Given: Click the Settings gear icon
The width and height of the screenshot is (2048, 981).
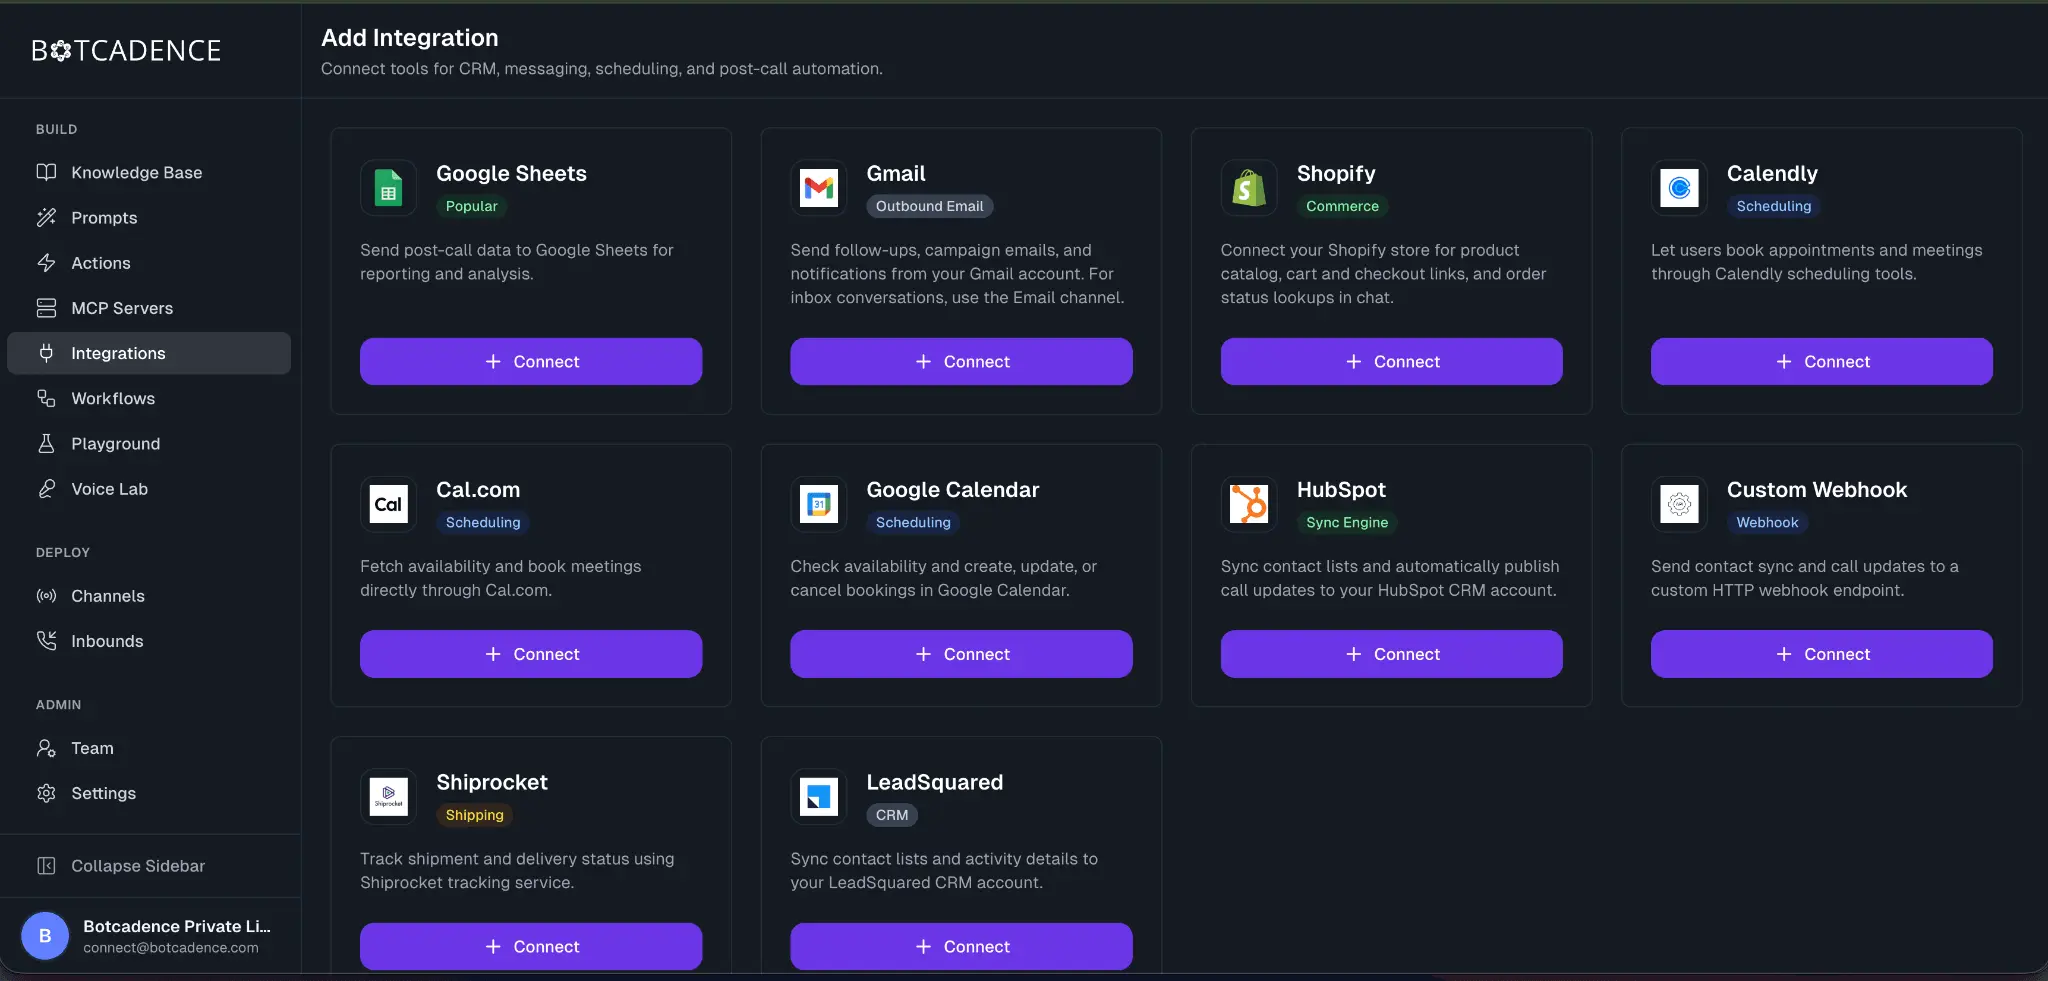Looking at the screenshot, I should coord(46,793).
